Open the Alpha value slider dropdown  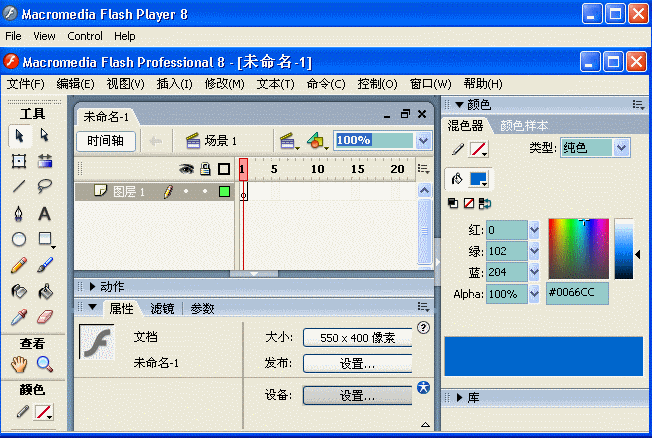click(x=534, y=294)
